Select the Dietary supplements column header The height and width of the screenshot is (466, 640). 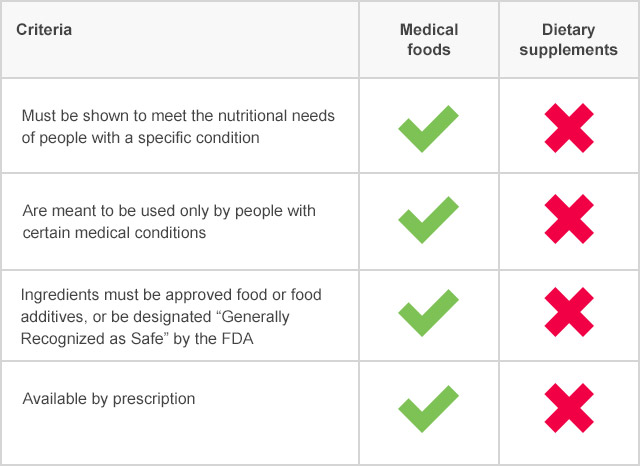click(569, 40)
